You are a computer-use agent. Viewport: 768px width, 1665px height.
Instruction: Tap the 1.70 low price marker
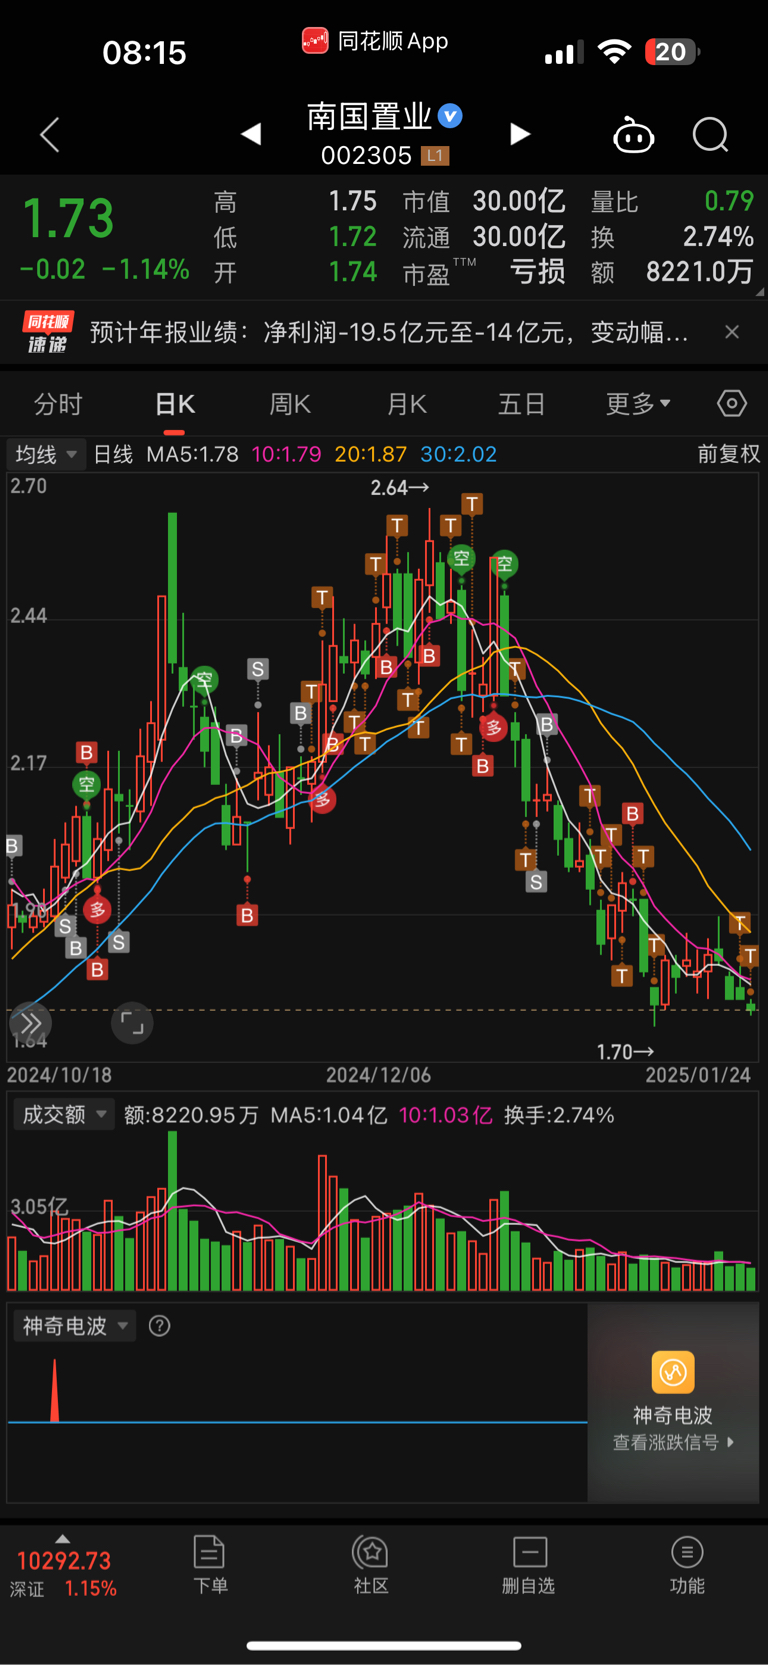tap(625, 1052)
